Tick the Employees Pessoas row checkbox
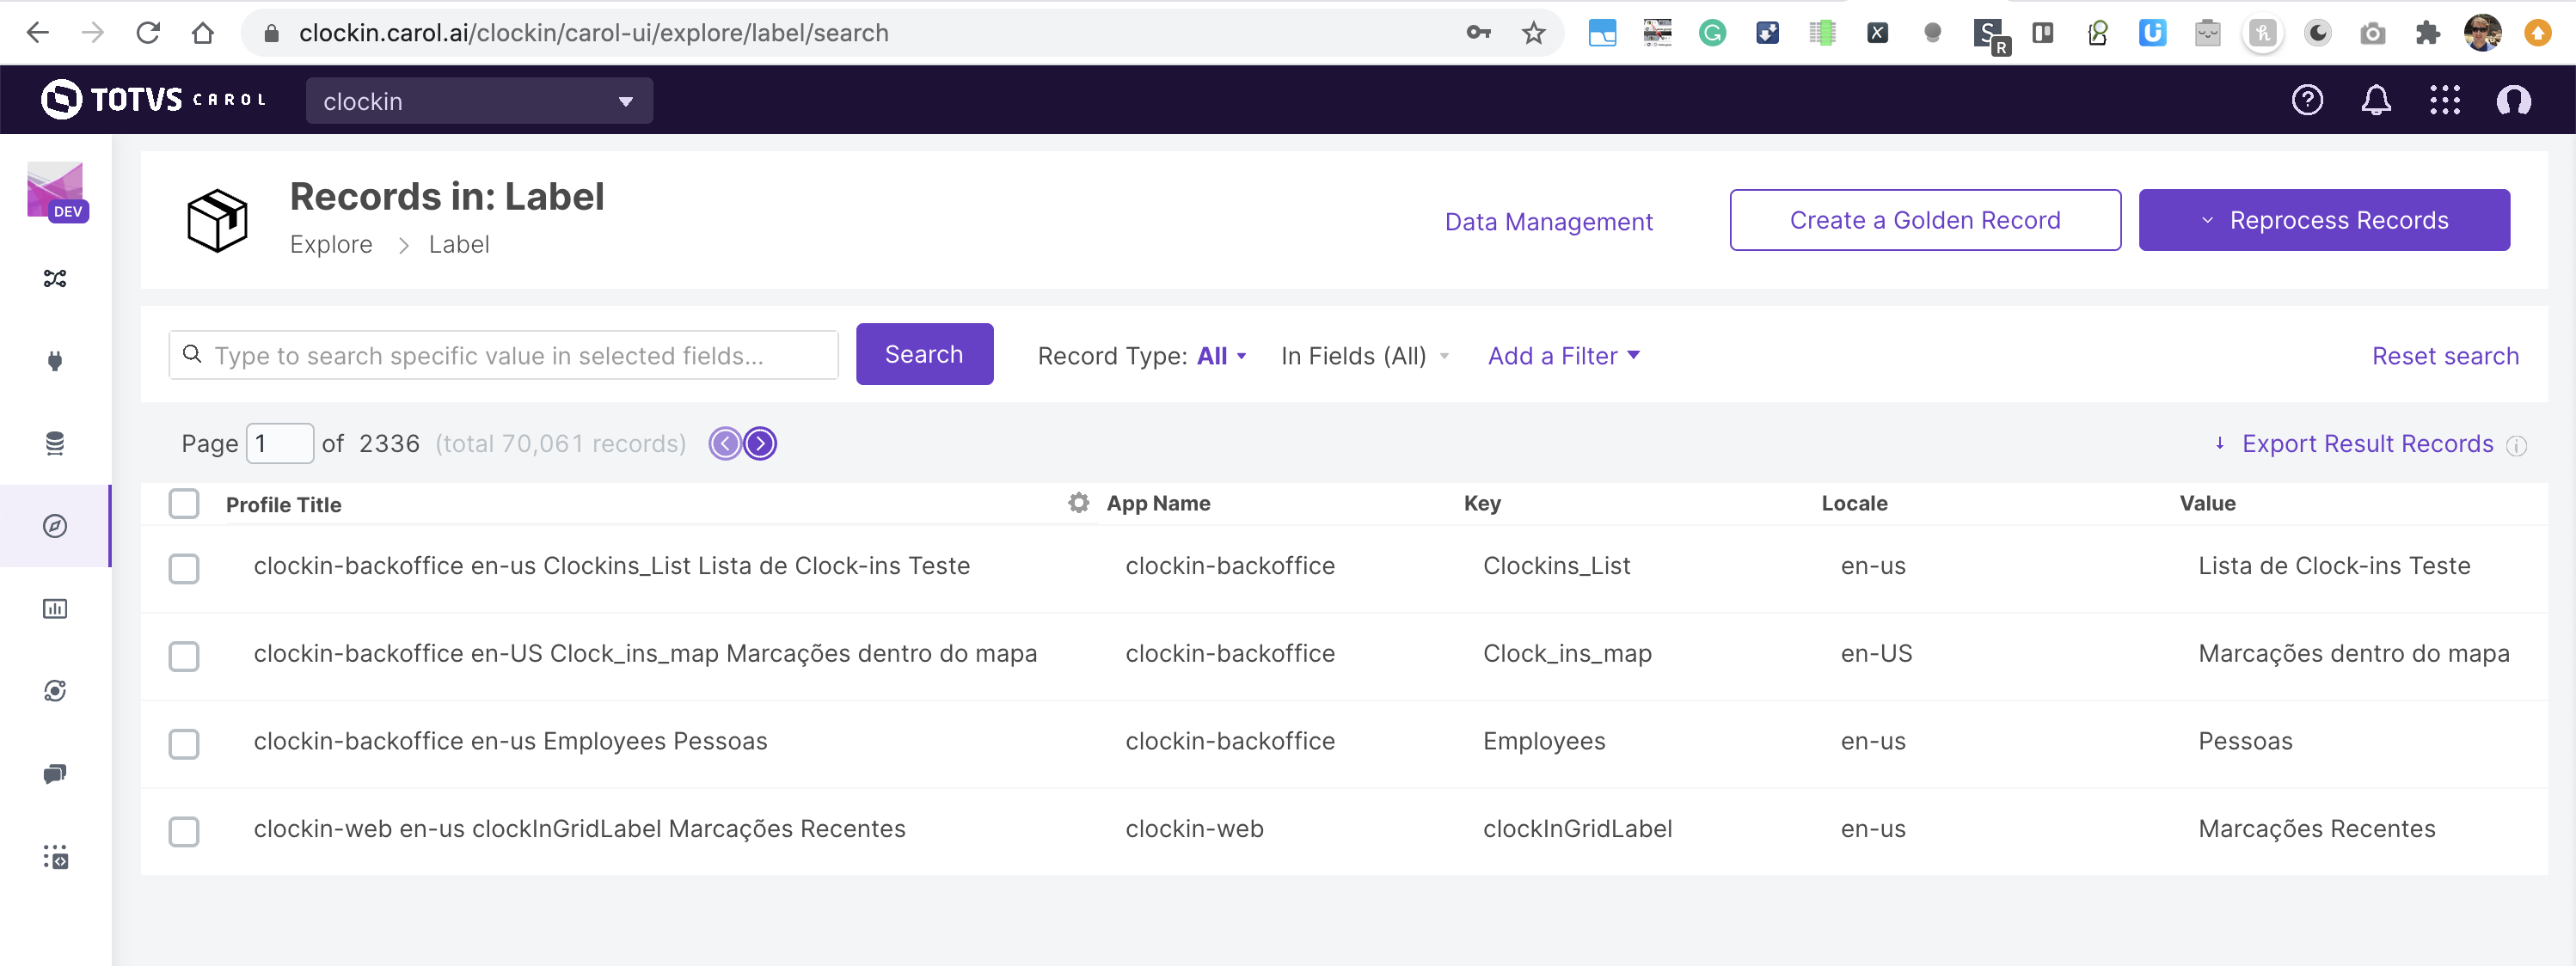The image size is (2576, 966). click(x=184, y=743)
